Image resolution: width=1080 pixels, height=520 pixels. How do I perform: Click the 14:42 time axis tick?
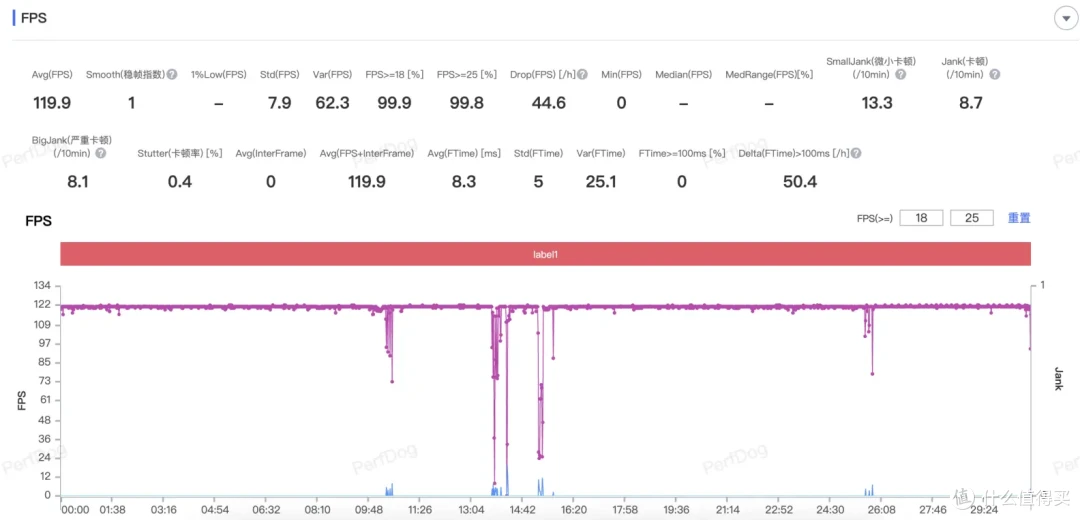coord(523,510)
